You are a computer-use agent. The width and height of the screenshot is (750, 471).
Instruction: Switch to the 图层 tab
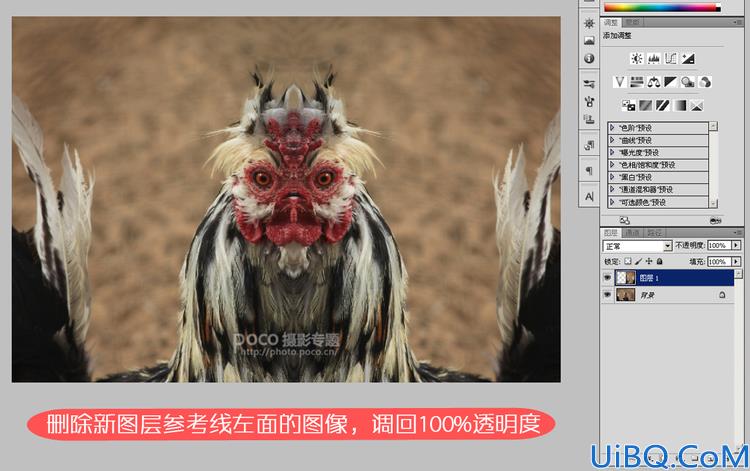(610, 233)
